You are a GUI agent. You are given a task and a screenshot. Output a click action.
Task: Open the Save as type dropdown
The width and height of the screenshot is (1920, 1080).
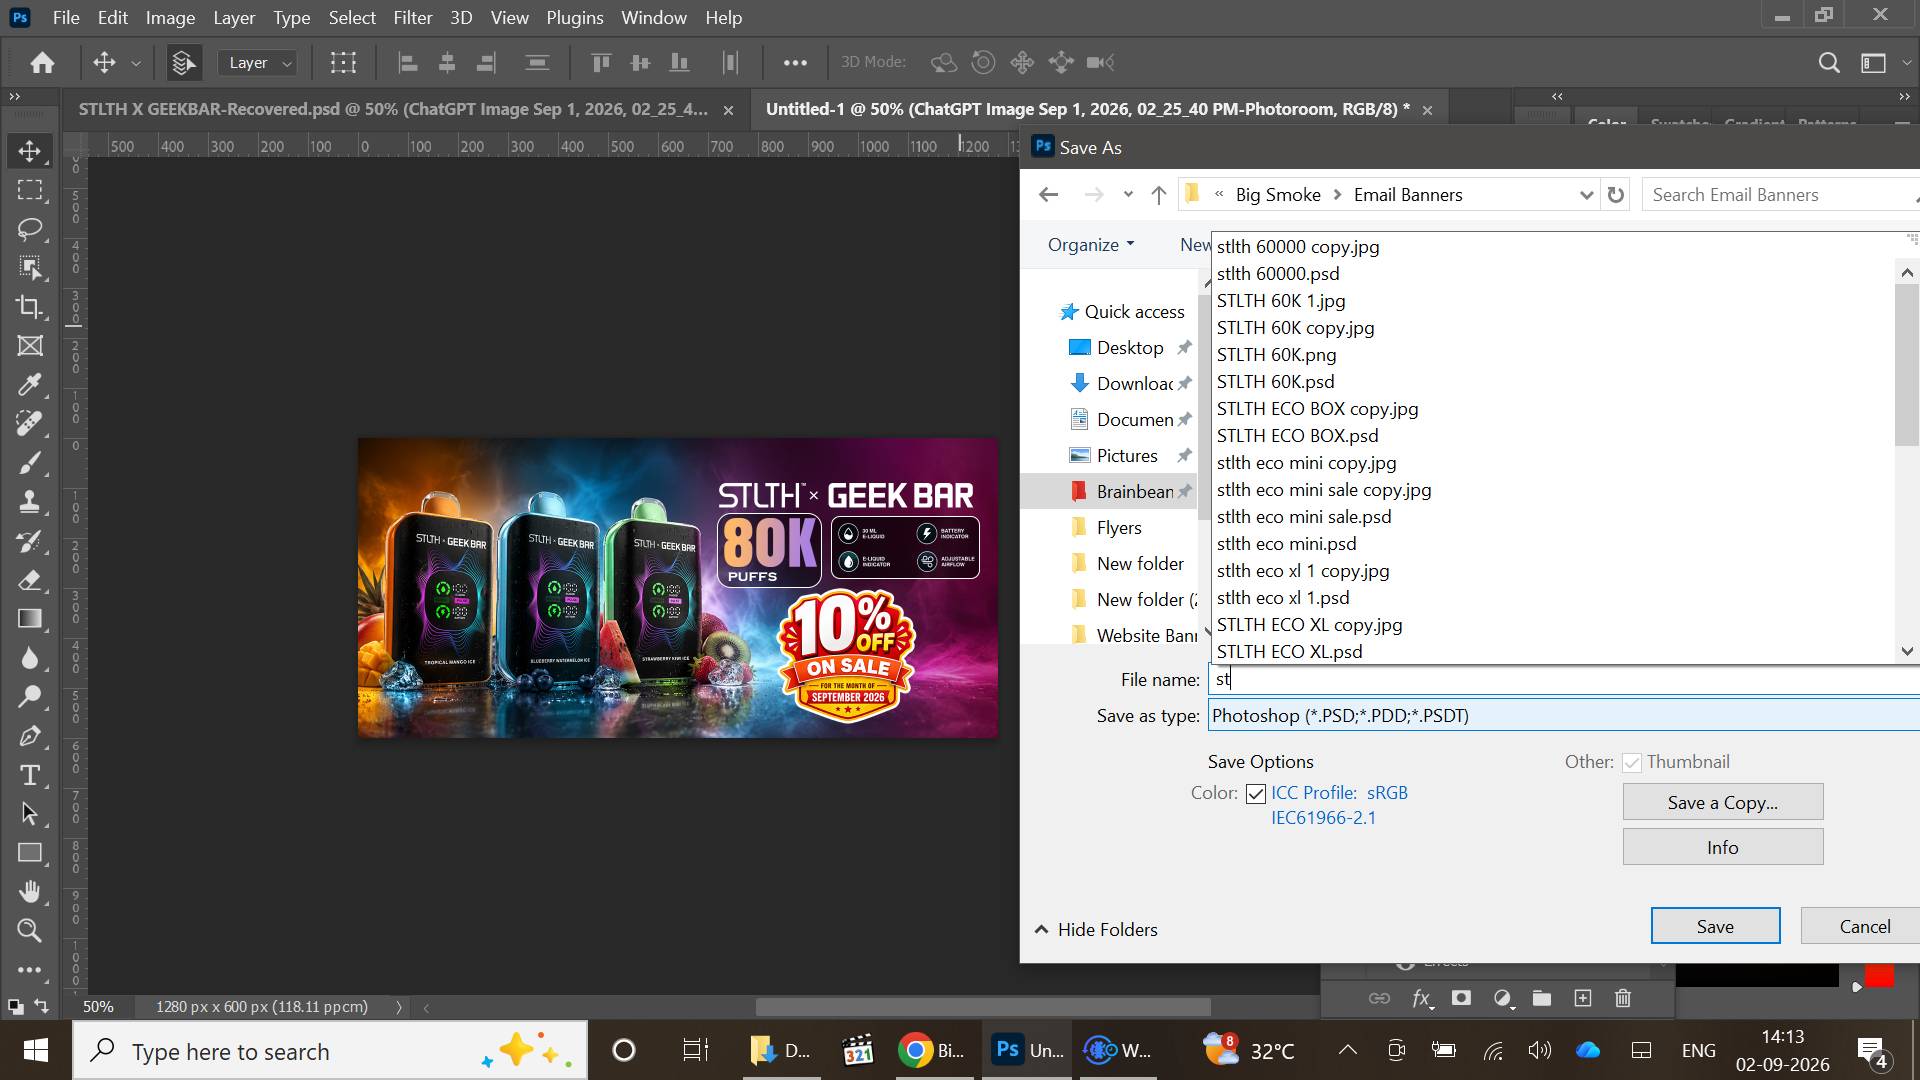tap(1564, 716)
